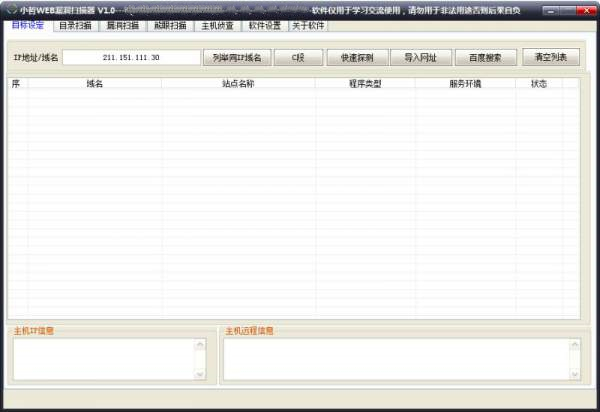Screen dimensions: 600x412
Task: Sort by the 服务环境 column header
Action: pos(465,83)
